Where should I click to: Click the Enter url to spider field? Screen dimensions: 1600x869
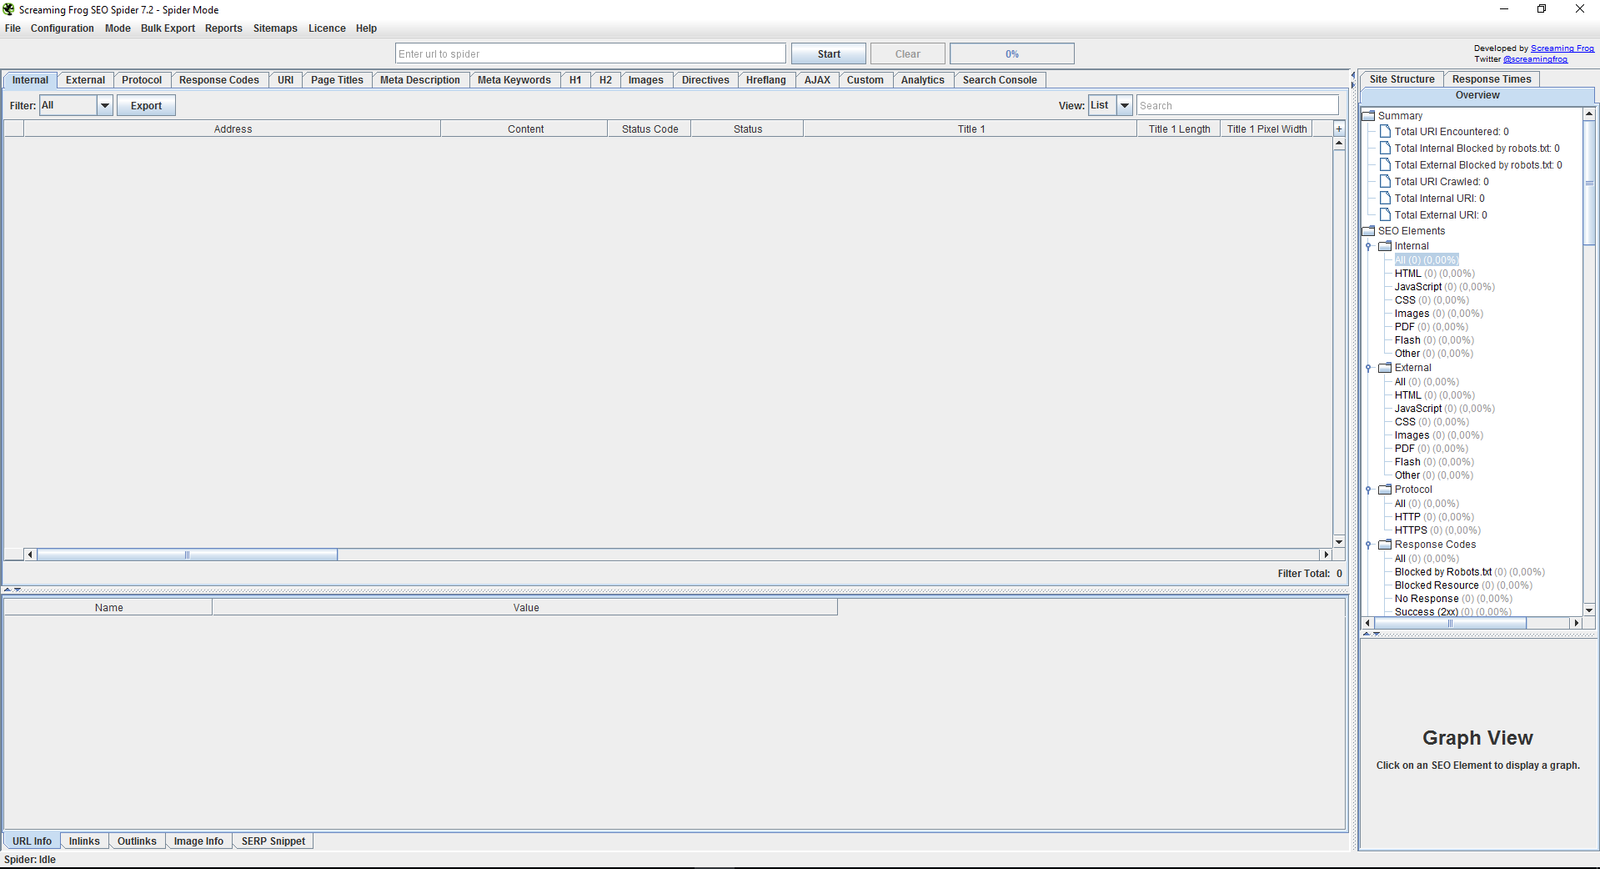point(590,54)
